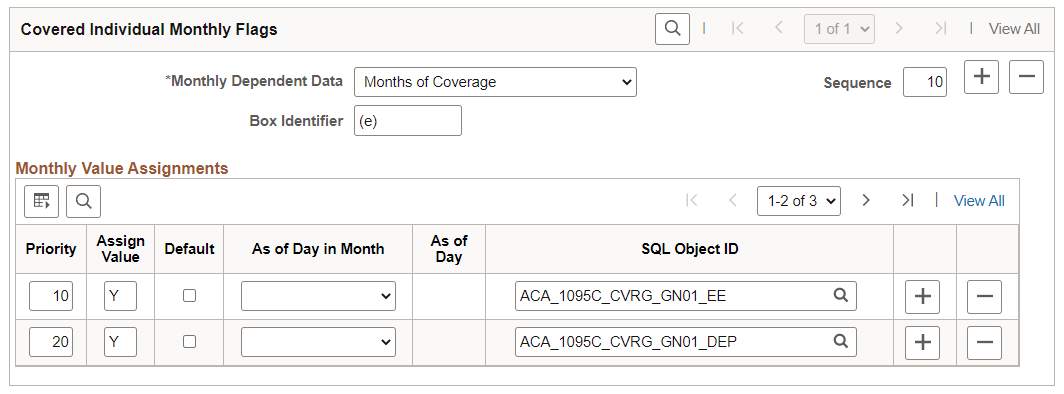Click View All in Monthly Value Assignments grid
This screenshot has width=1064, height=394.
[979, 201]
